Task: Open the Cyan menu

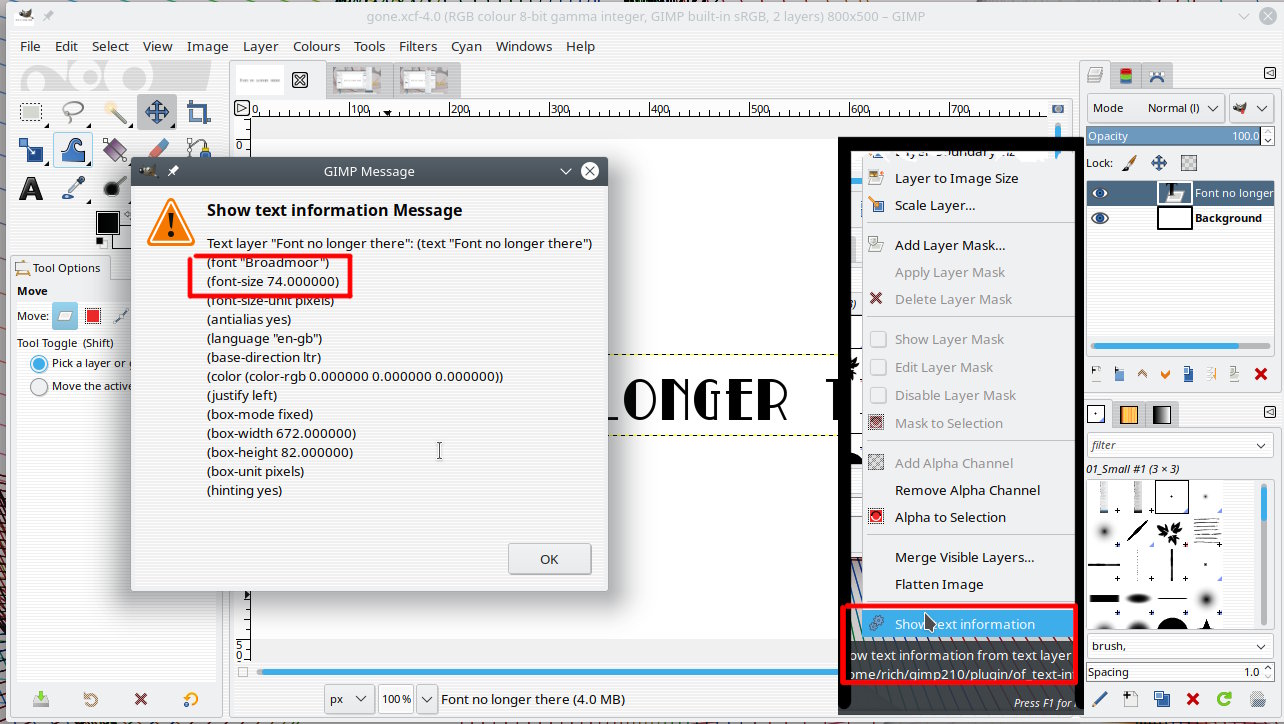Action: 466,46
